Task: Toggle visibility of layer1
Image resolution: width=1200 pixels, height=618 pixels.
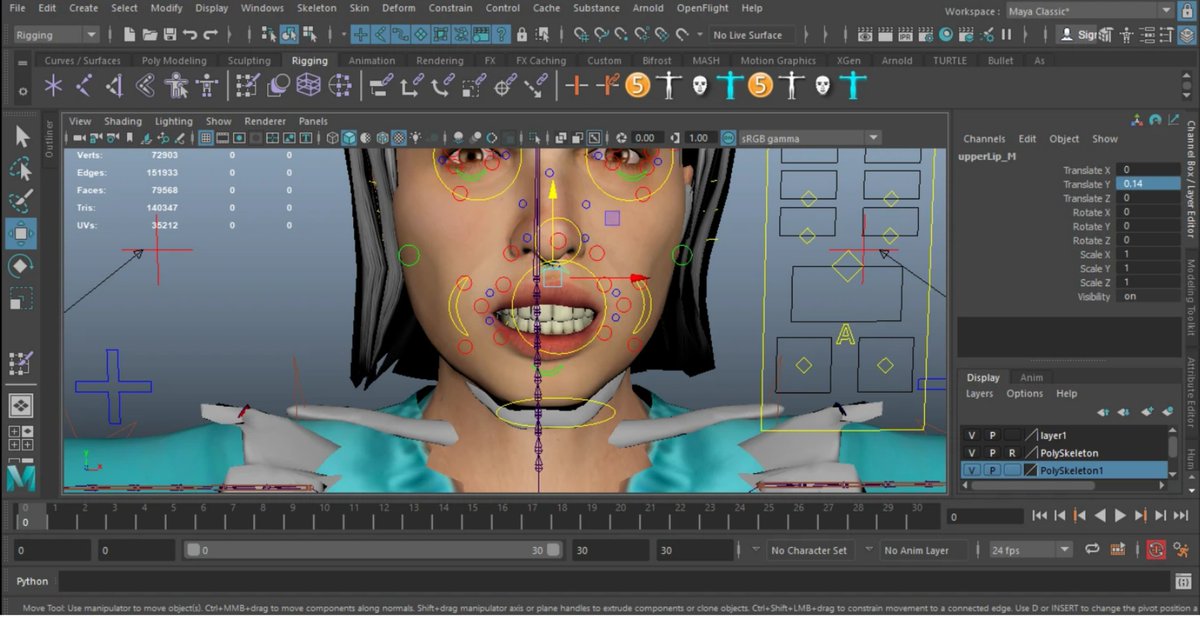Action: point(971,434)
